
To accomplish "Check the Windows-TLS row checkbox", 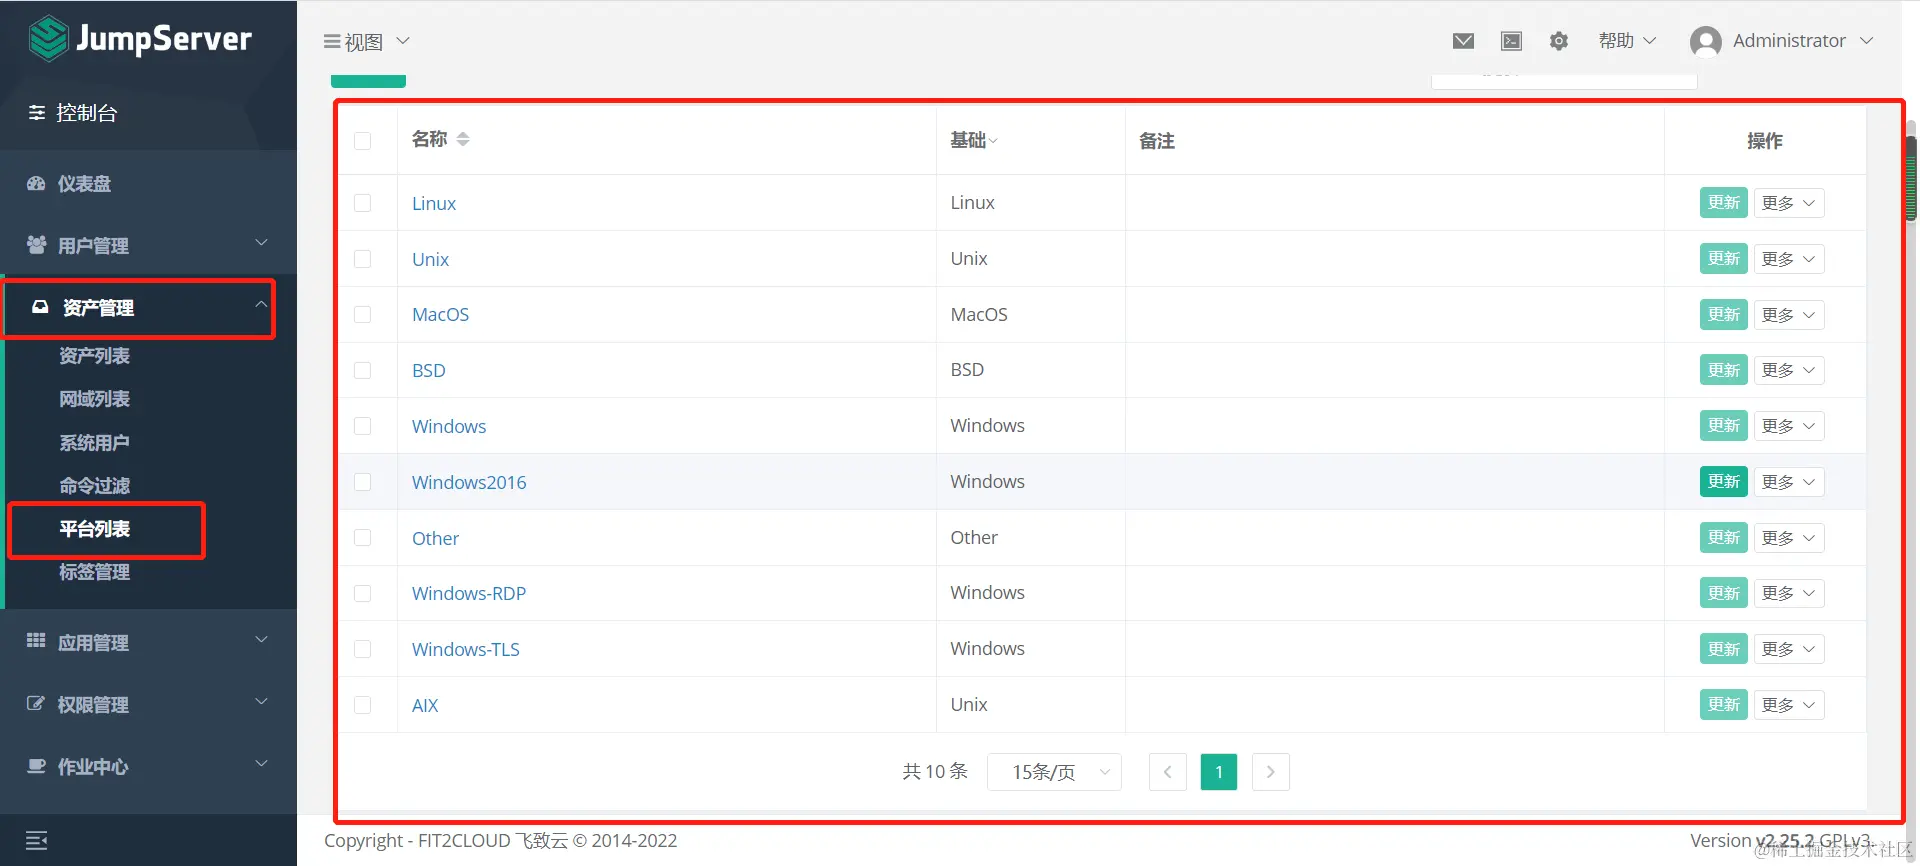I will [362, 649].
